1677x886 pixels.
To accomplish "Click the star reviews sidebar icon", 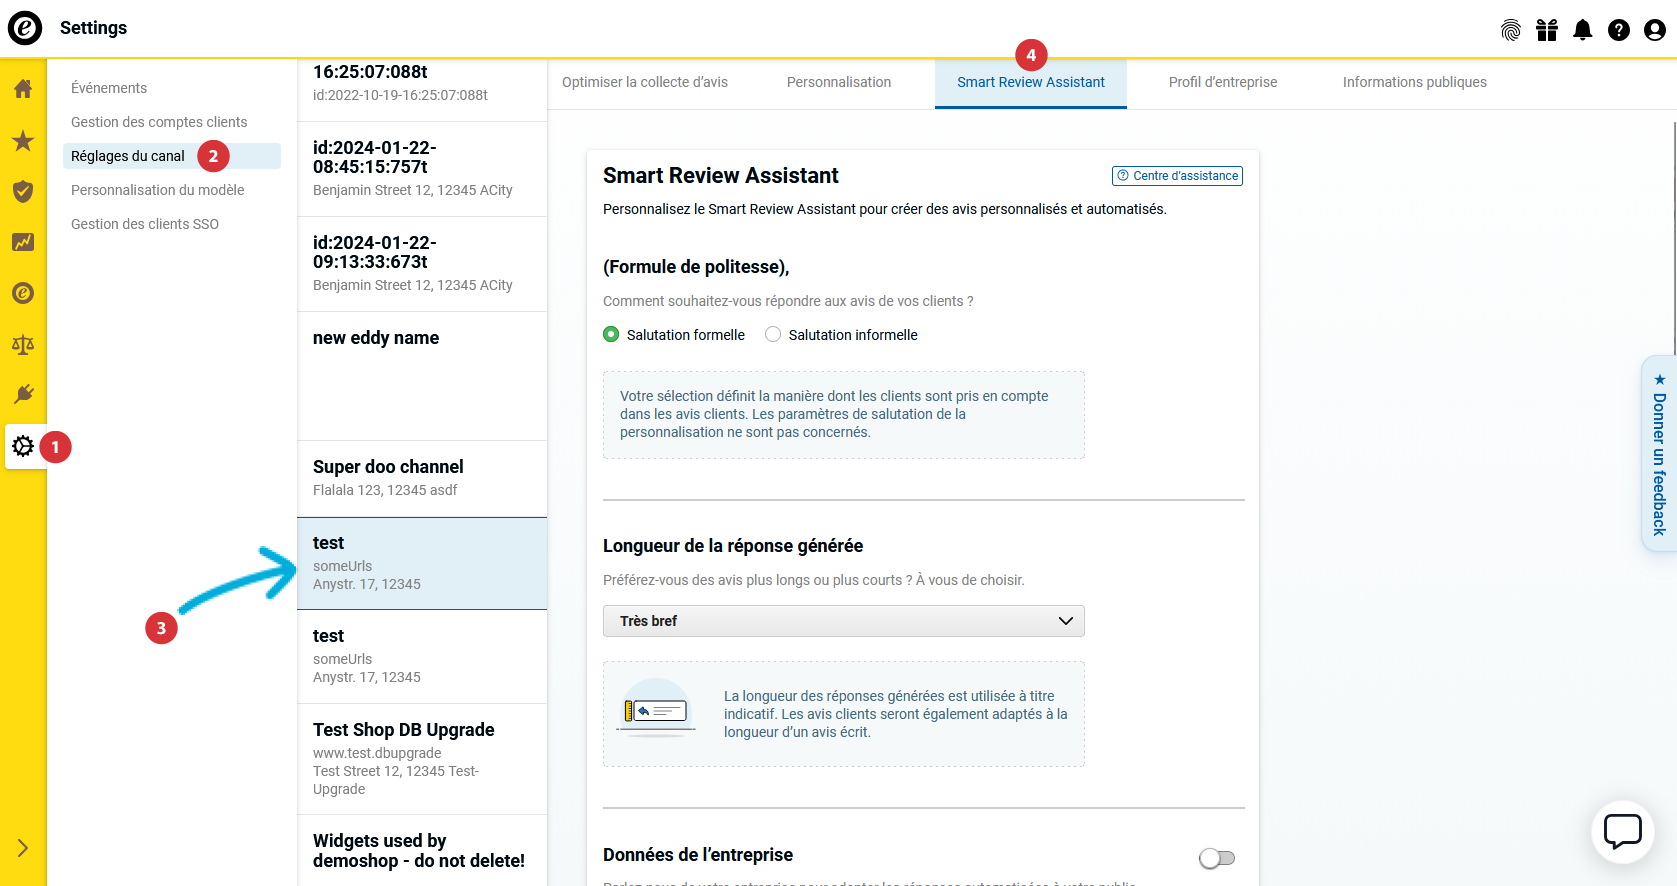I will 23,141.
